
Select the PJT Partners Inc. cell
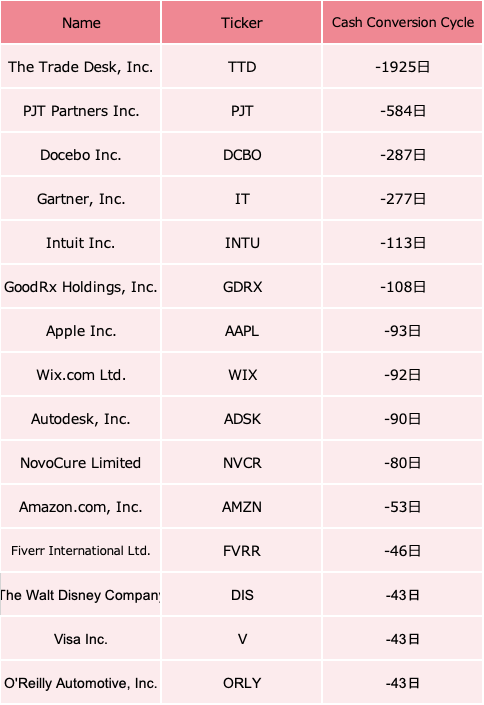tap(81, 111)
